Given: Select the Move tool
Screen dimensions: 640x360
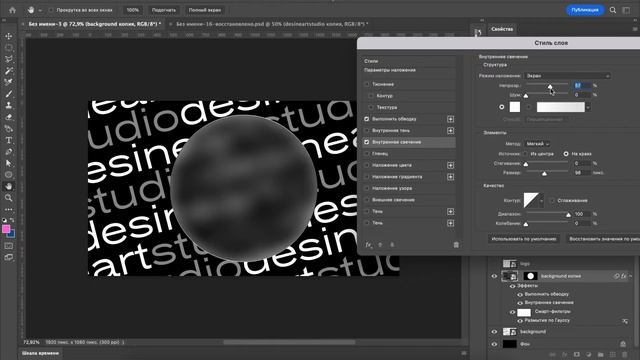Looking at the screenshot, I should tap(9, 36).
